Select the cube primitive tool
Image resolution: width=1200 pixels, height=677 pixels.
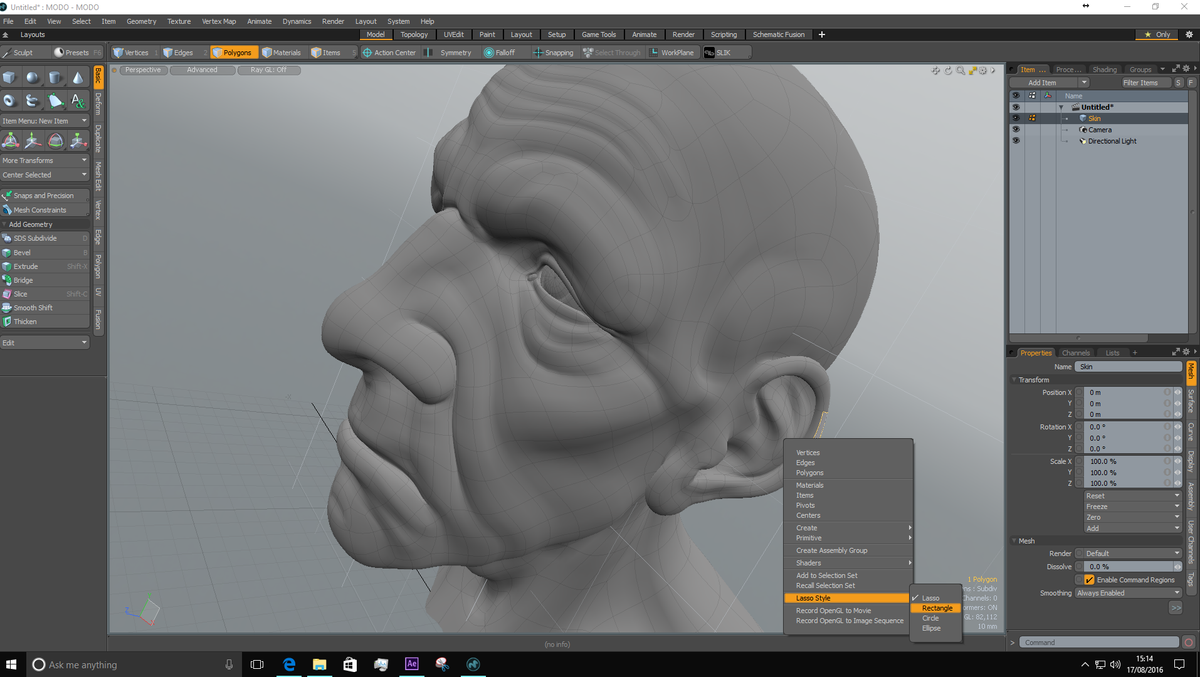pyautogui.click(x=10, y=77)
